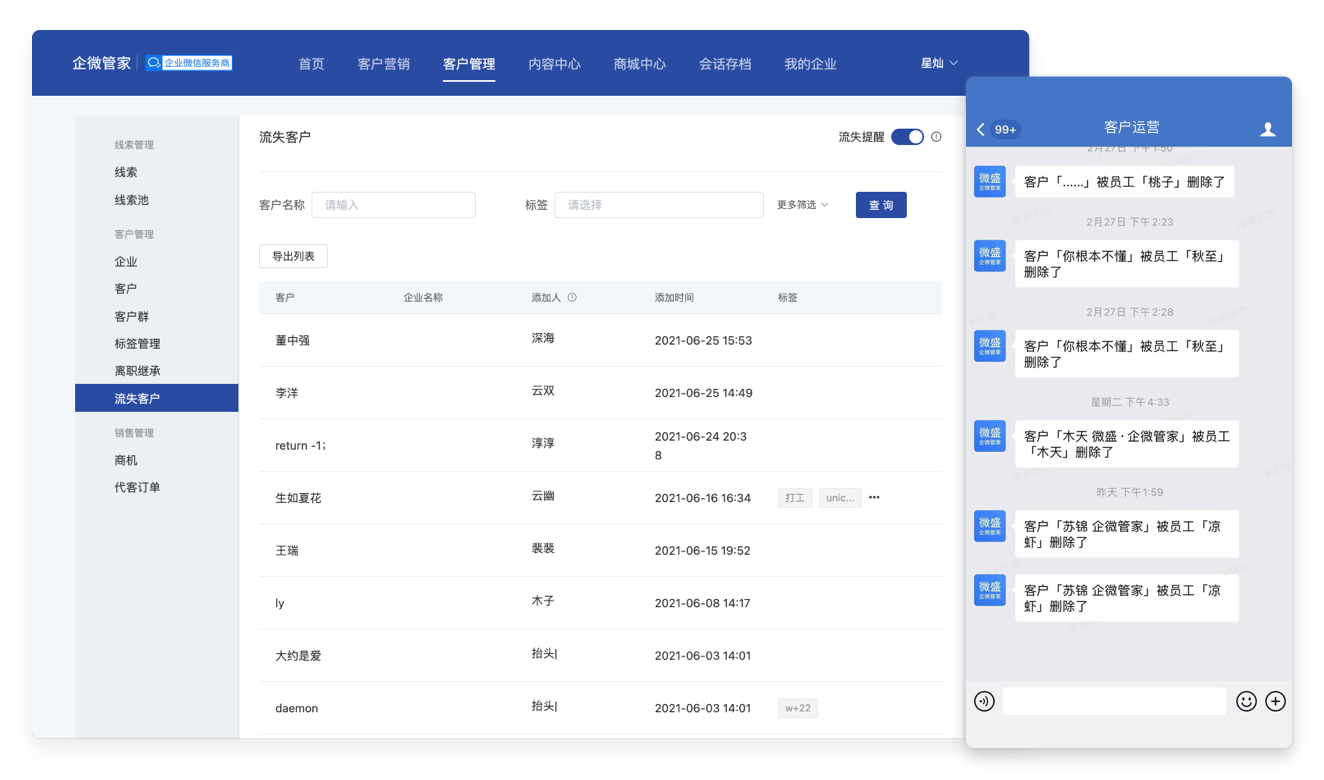This screenshot has width=1324, height=780.
Task: Open the contact profile icon in chat header
Action: click(x=1267, y=129)
